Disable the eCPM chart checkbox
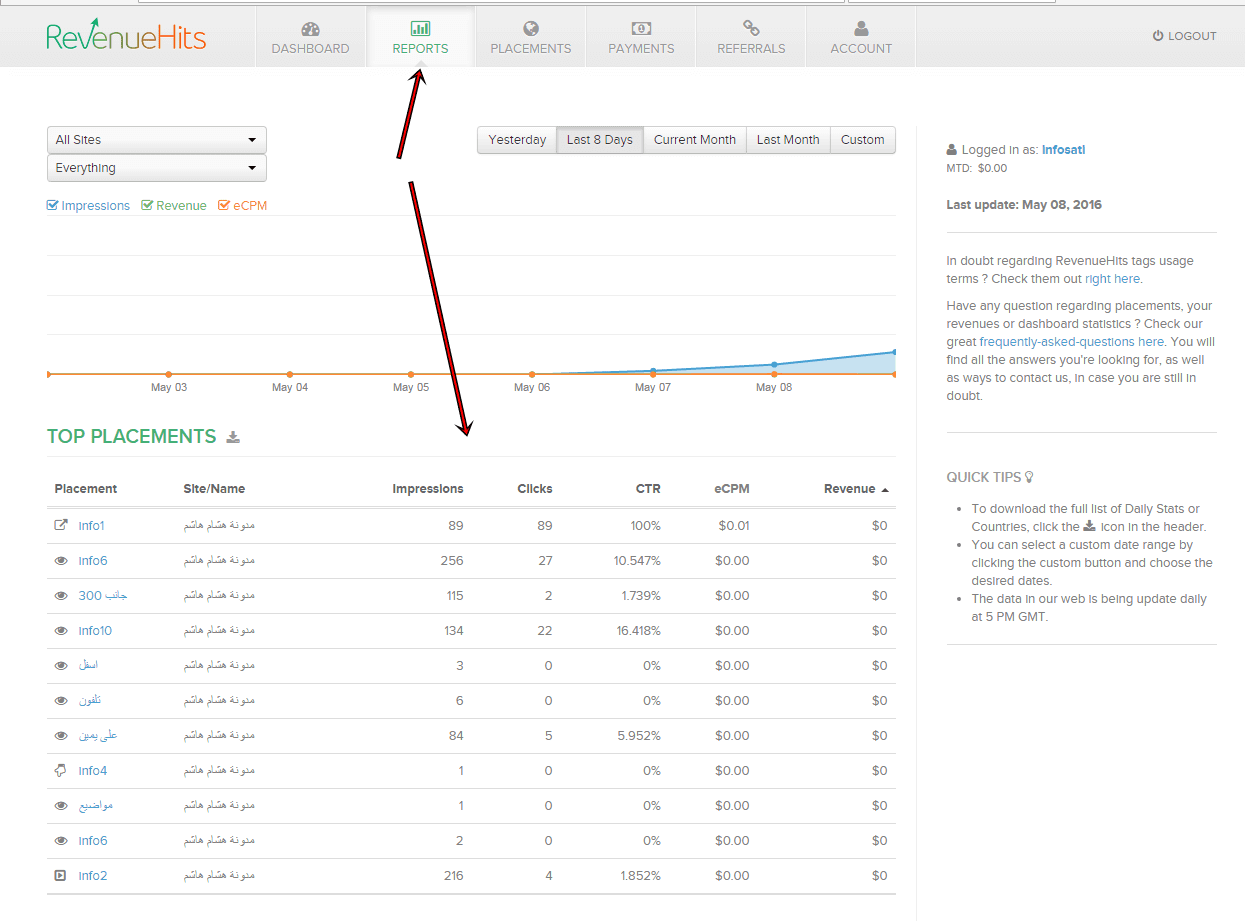The width and height of the screenshot is (1245, 921). coord(224,206)
